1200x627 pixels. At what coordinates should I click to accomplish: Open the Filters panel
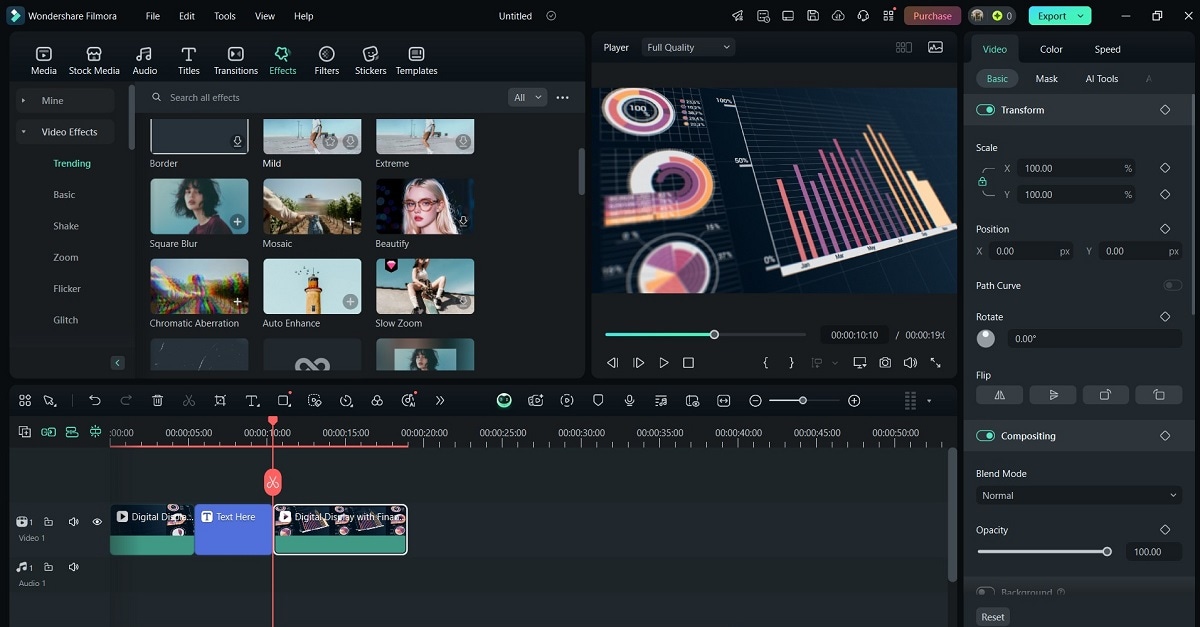click(326, 60)
